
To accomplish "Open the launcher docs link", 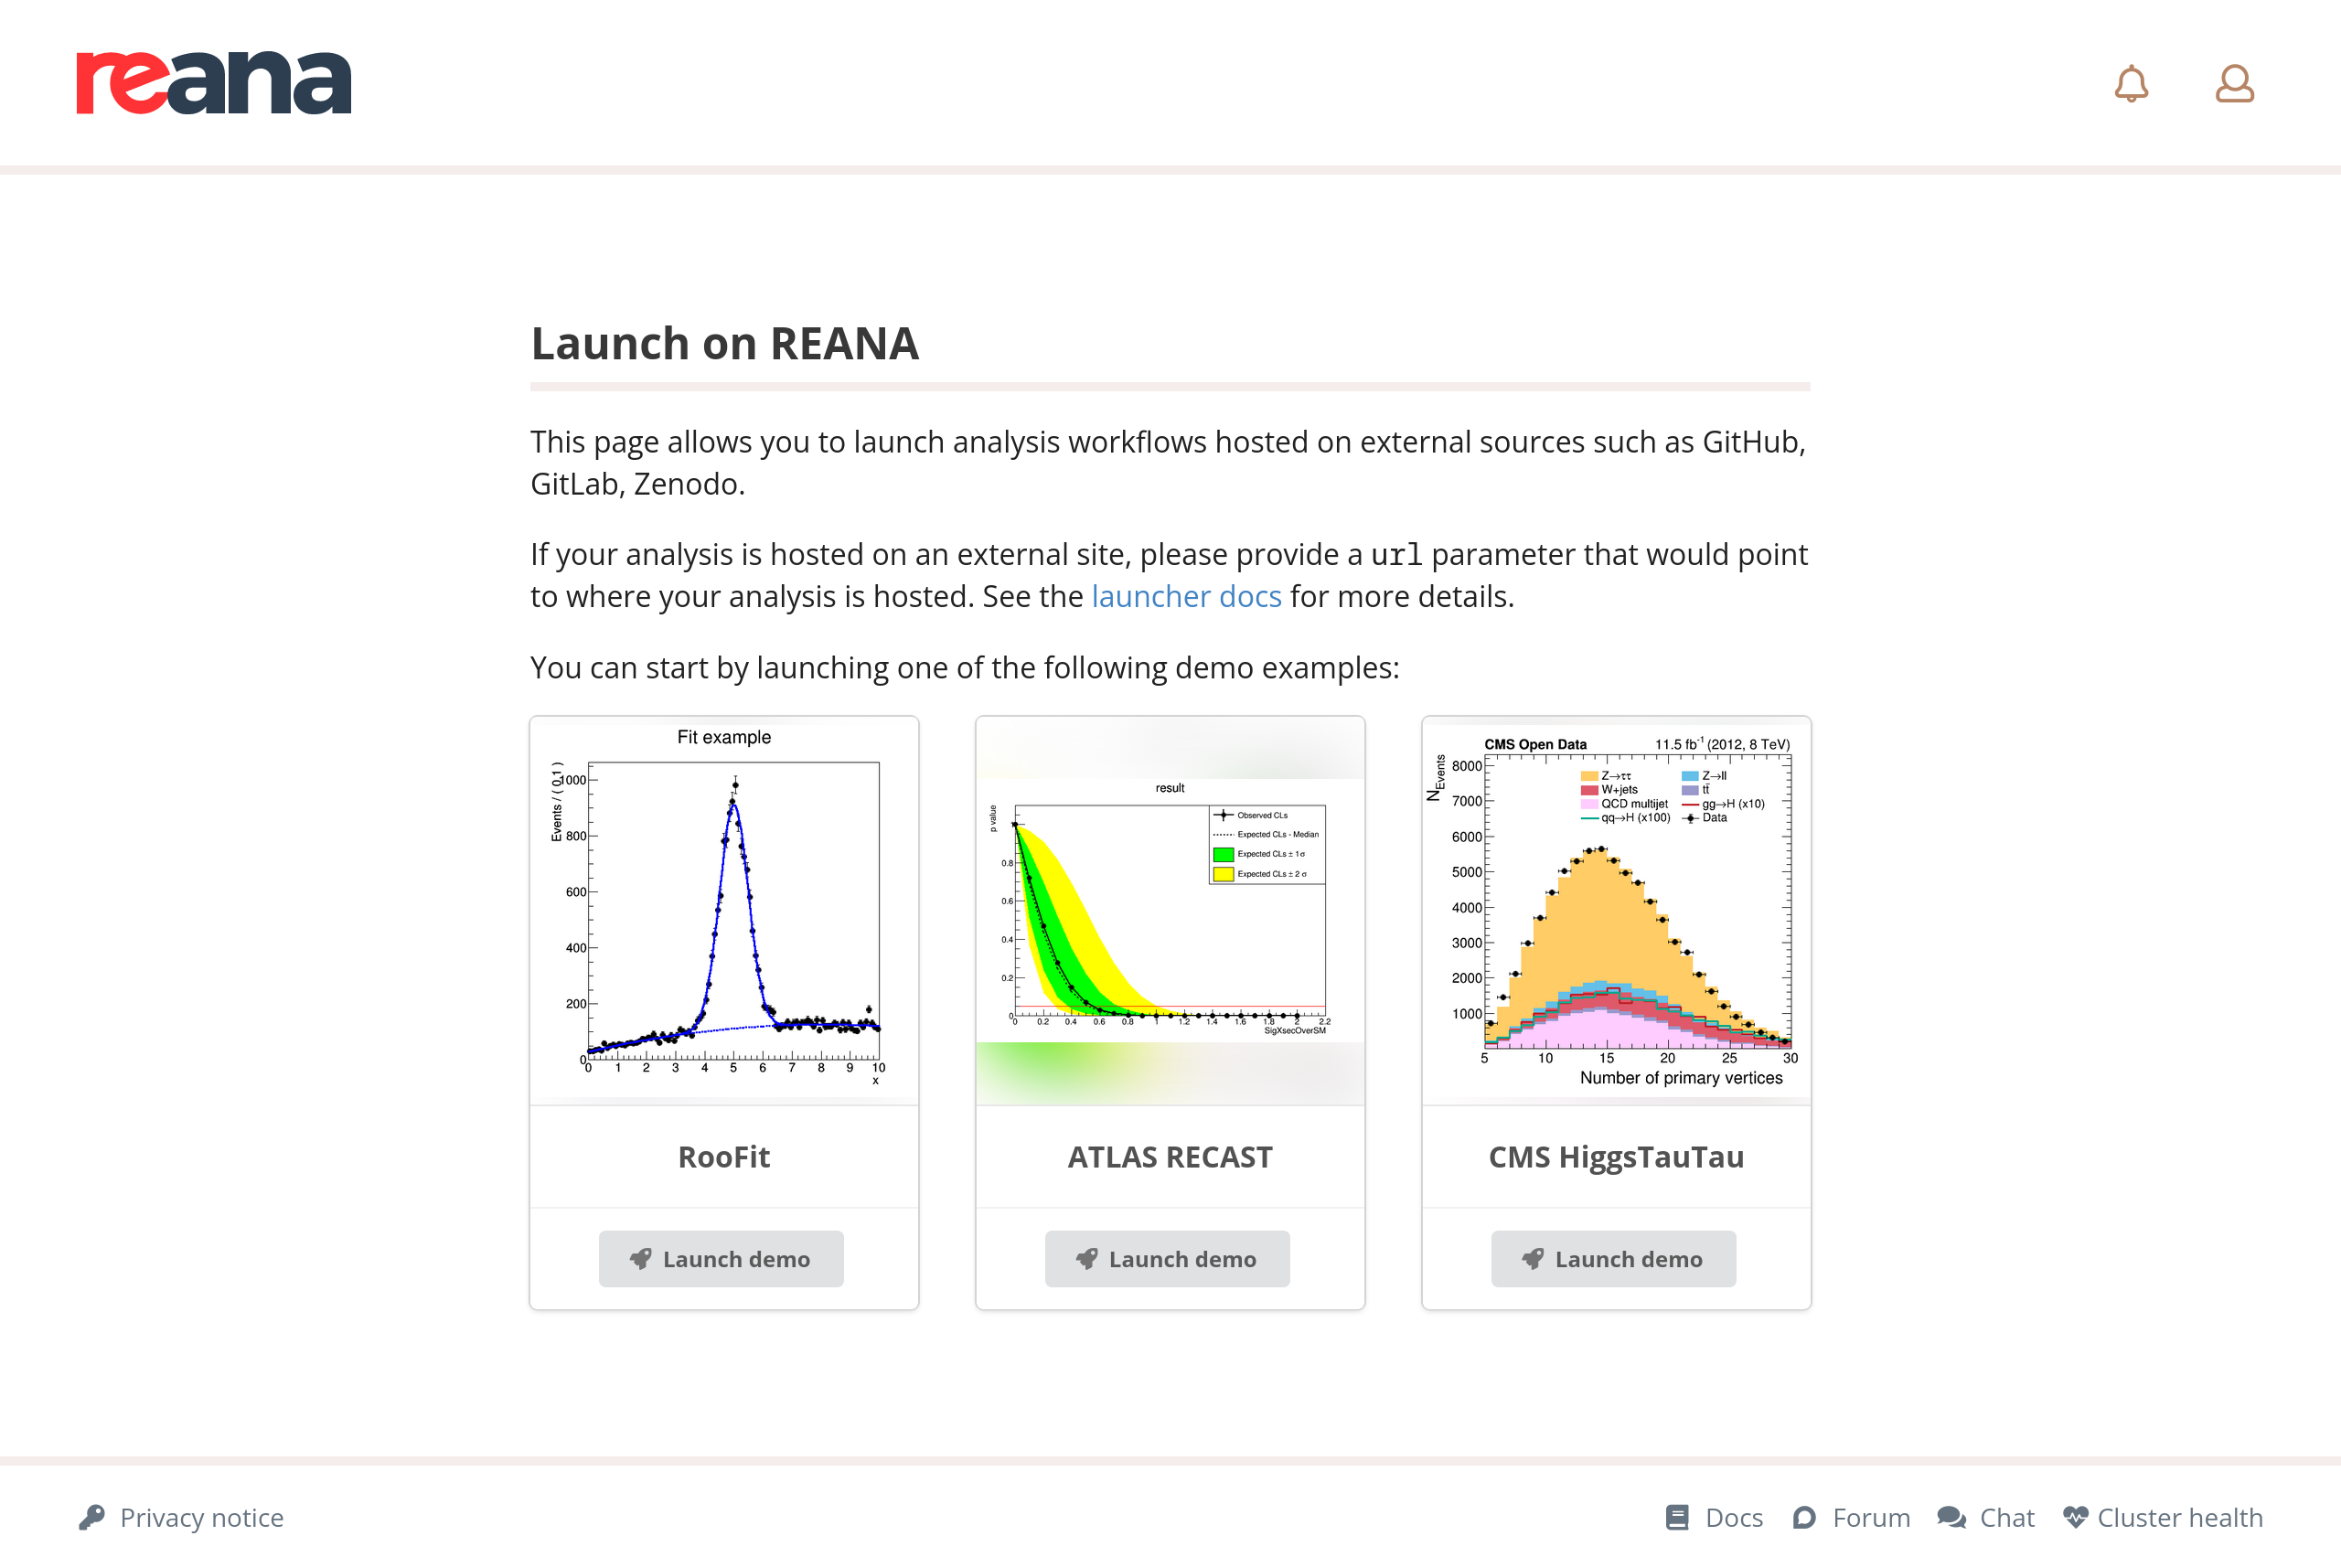I will [x=1186, y=597].
